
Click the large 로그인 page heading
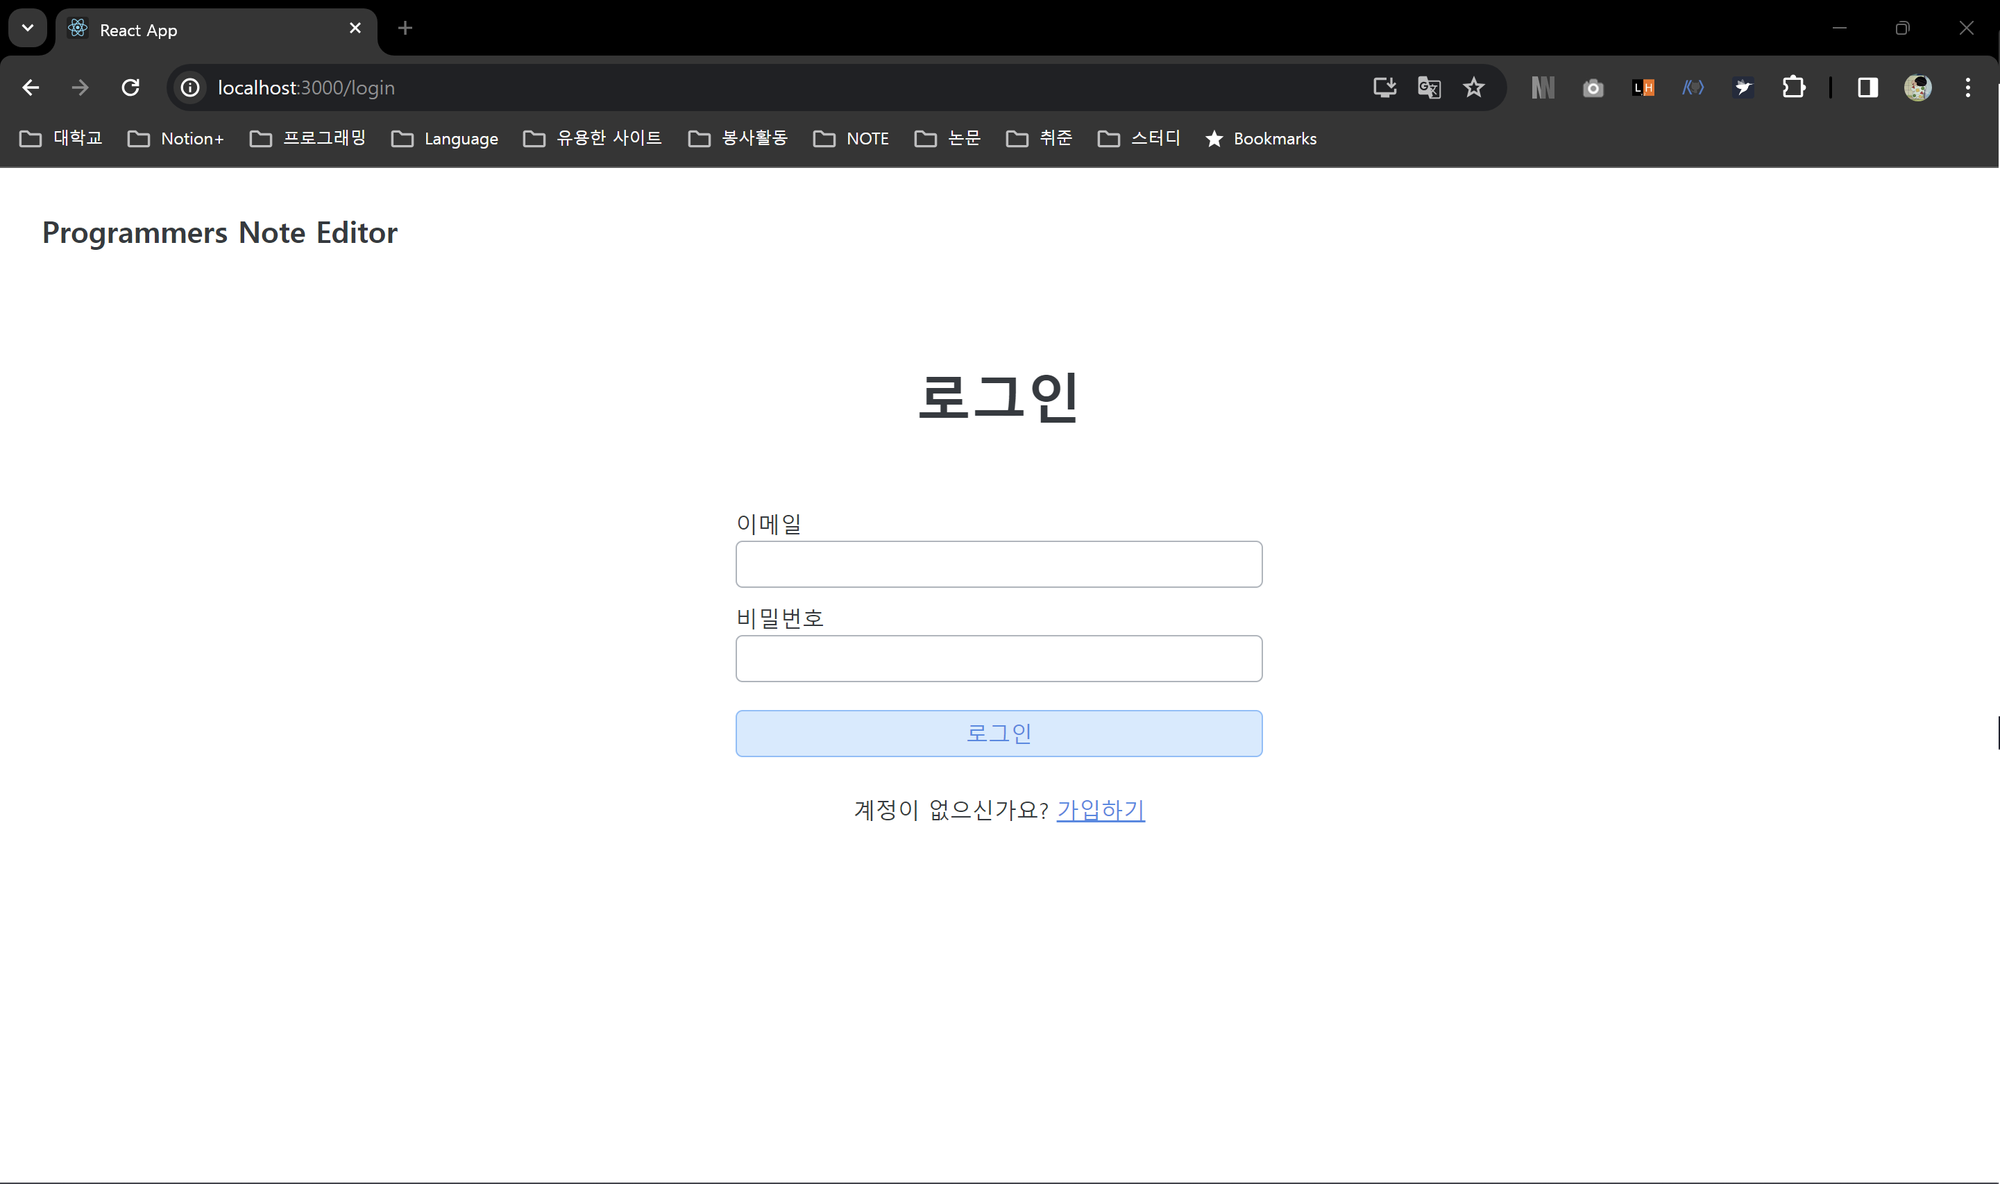point(999,397)
